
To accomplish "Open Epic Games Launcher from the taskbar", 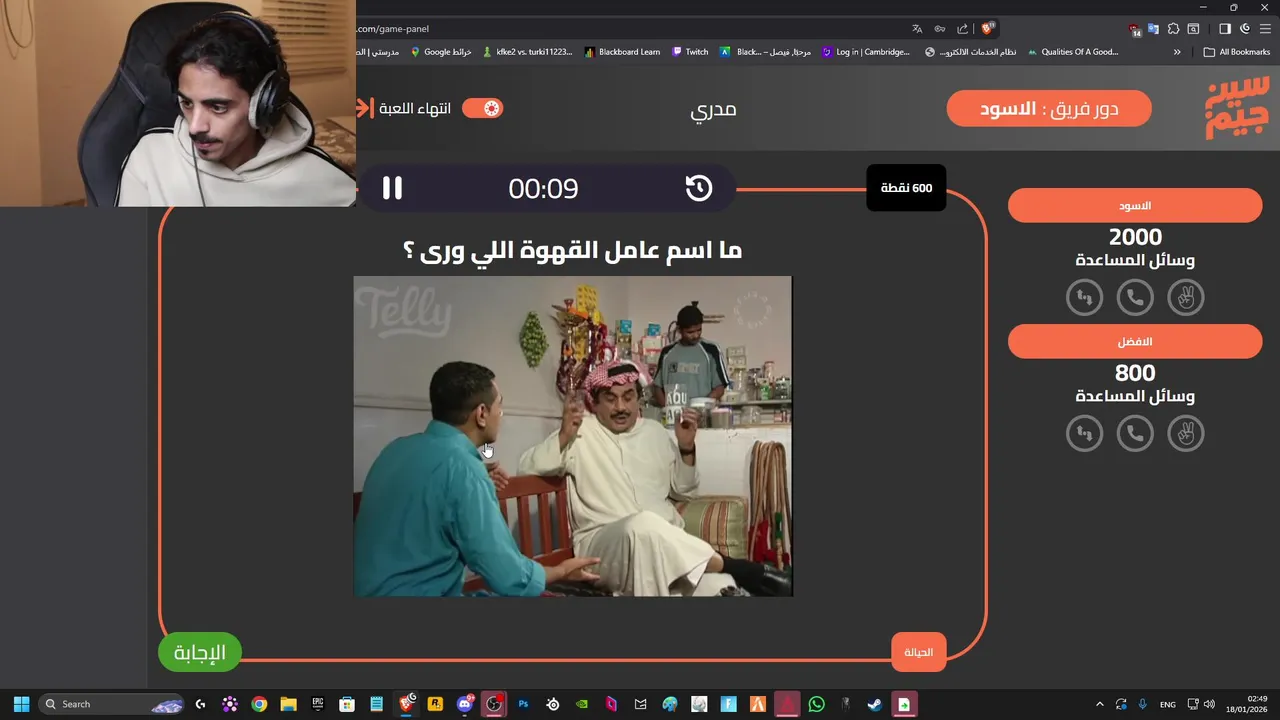I will click(318, 704).
